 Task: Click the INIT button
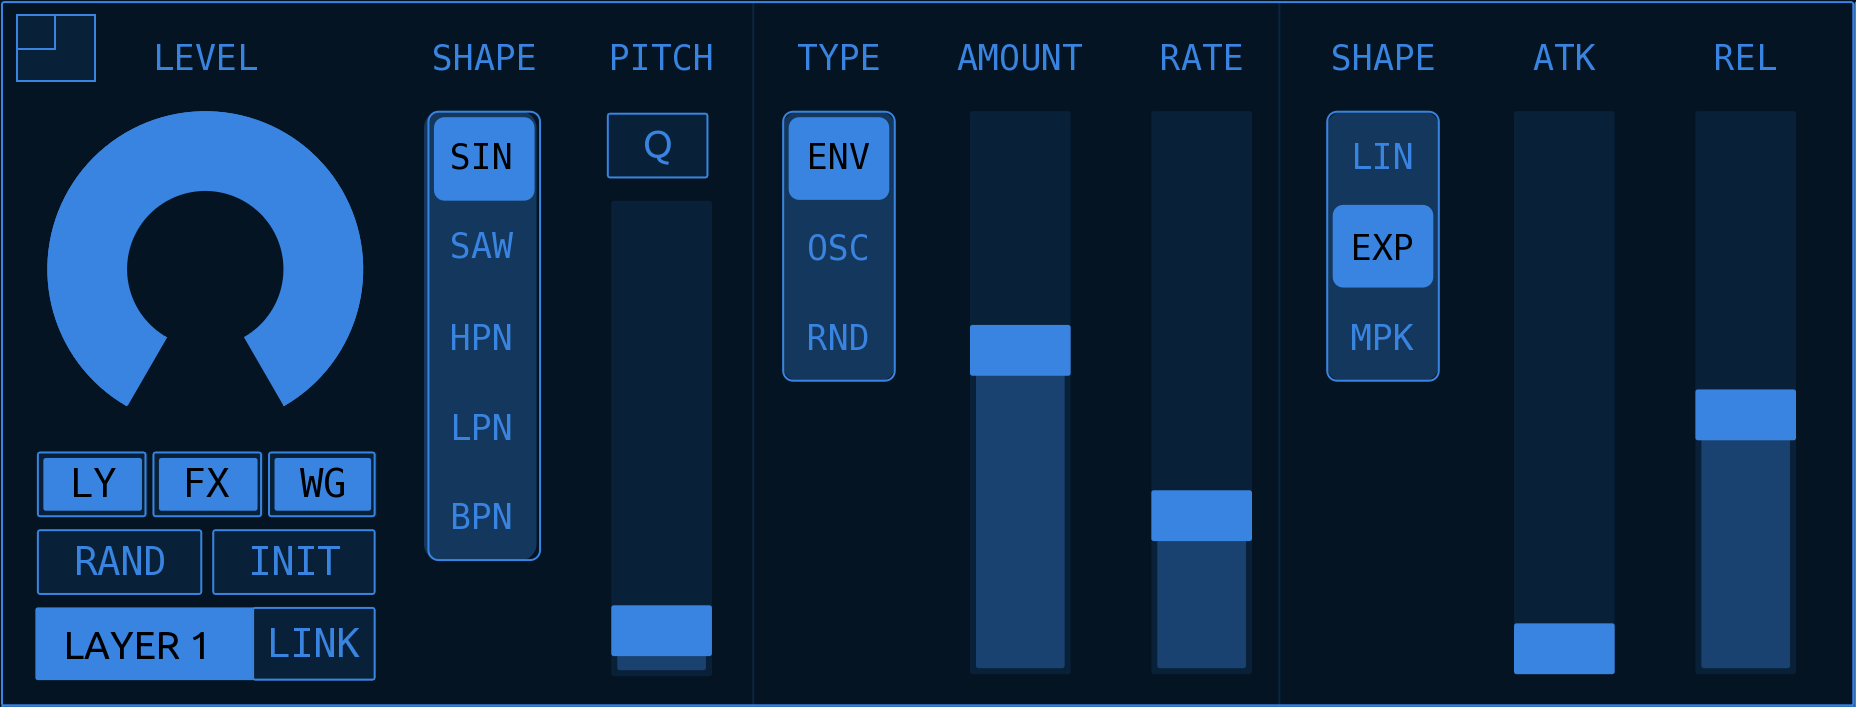click(294, 562)
